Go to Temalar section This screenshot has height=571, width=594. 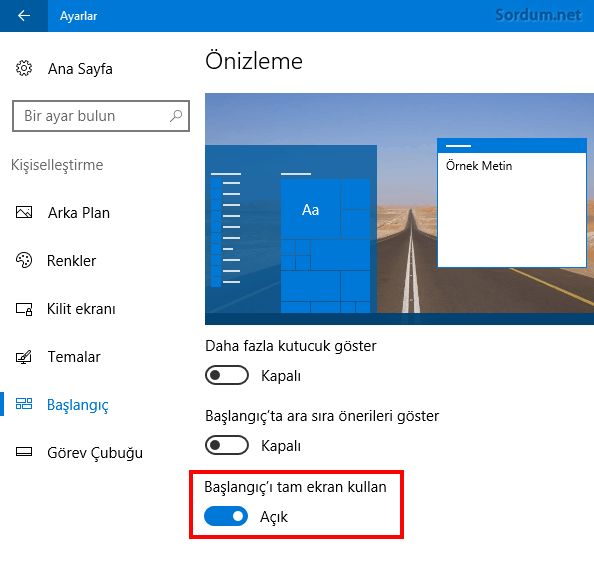point(73,357)
